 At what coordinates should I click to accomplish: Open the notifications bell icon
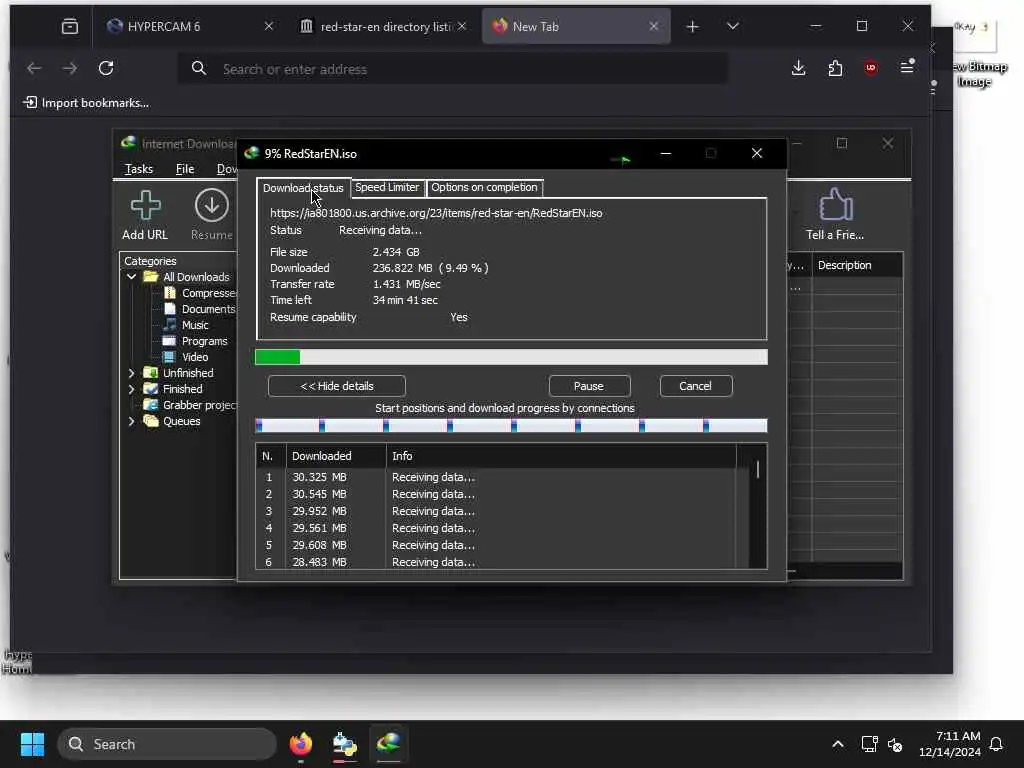coord(997,744)
